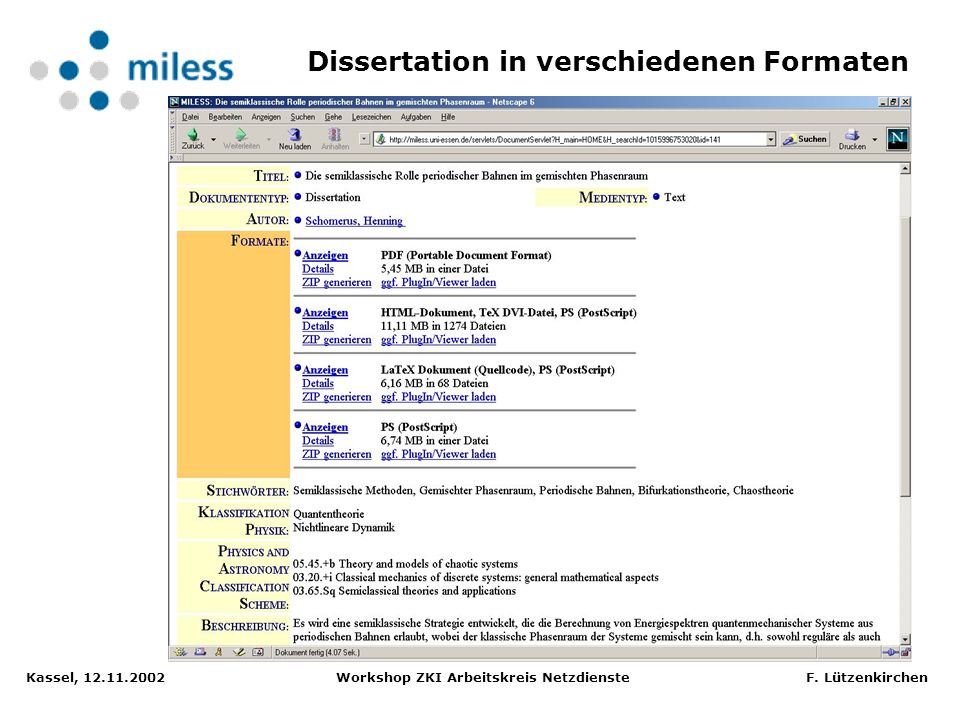Open the Lesezeichen menu
The width and height of the screenshot is (960, 720).
pyautogui.click(x=371, y=117)
